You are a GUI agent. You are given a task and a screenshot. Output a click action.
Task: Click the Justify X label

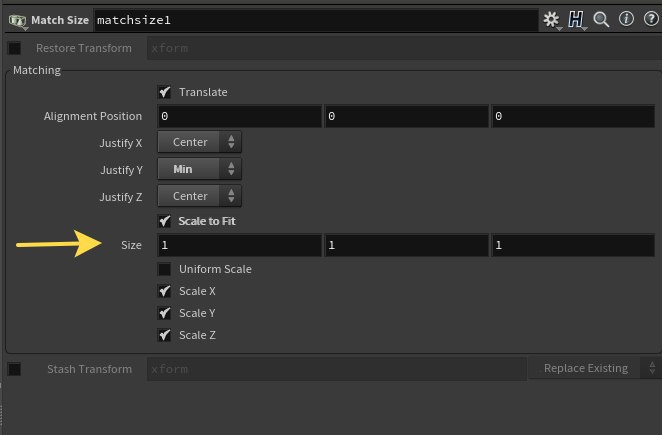[121, 143]
